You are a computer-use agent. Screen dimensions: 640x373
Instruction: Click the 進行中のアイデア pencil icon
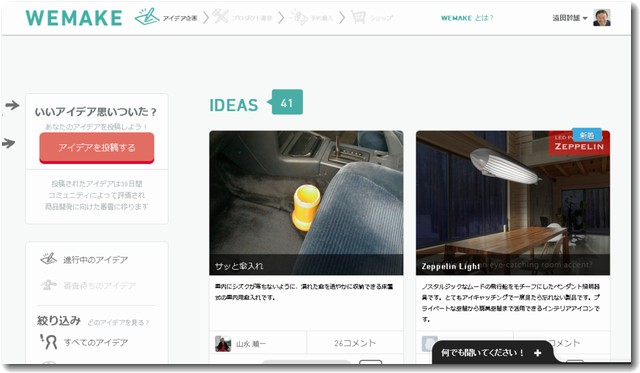click(x=49, y=259)
